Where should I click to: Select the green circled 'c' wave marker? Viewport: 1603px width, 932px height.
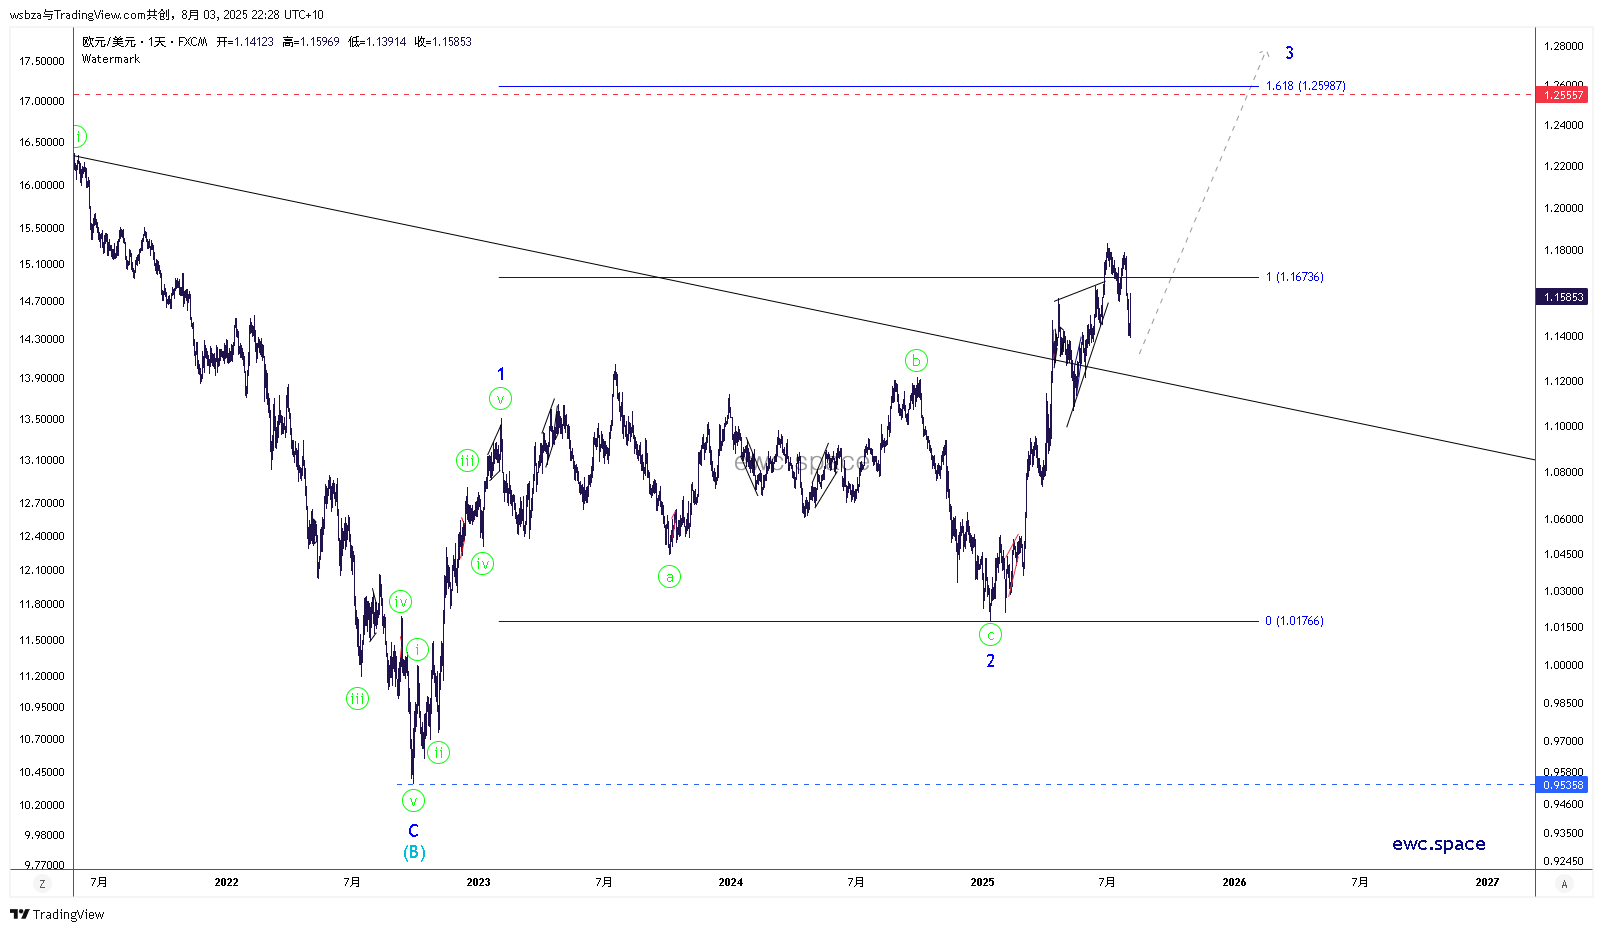(990, 634)
